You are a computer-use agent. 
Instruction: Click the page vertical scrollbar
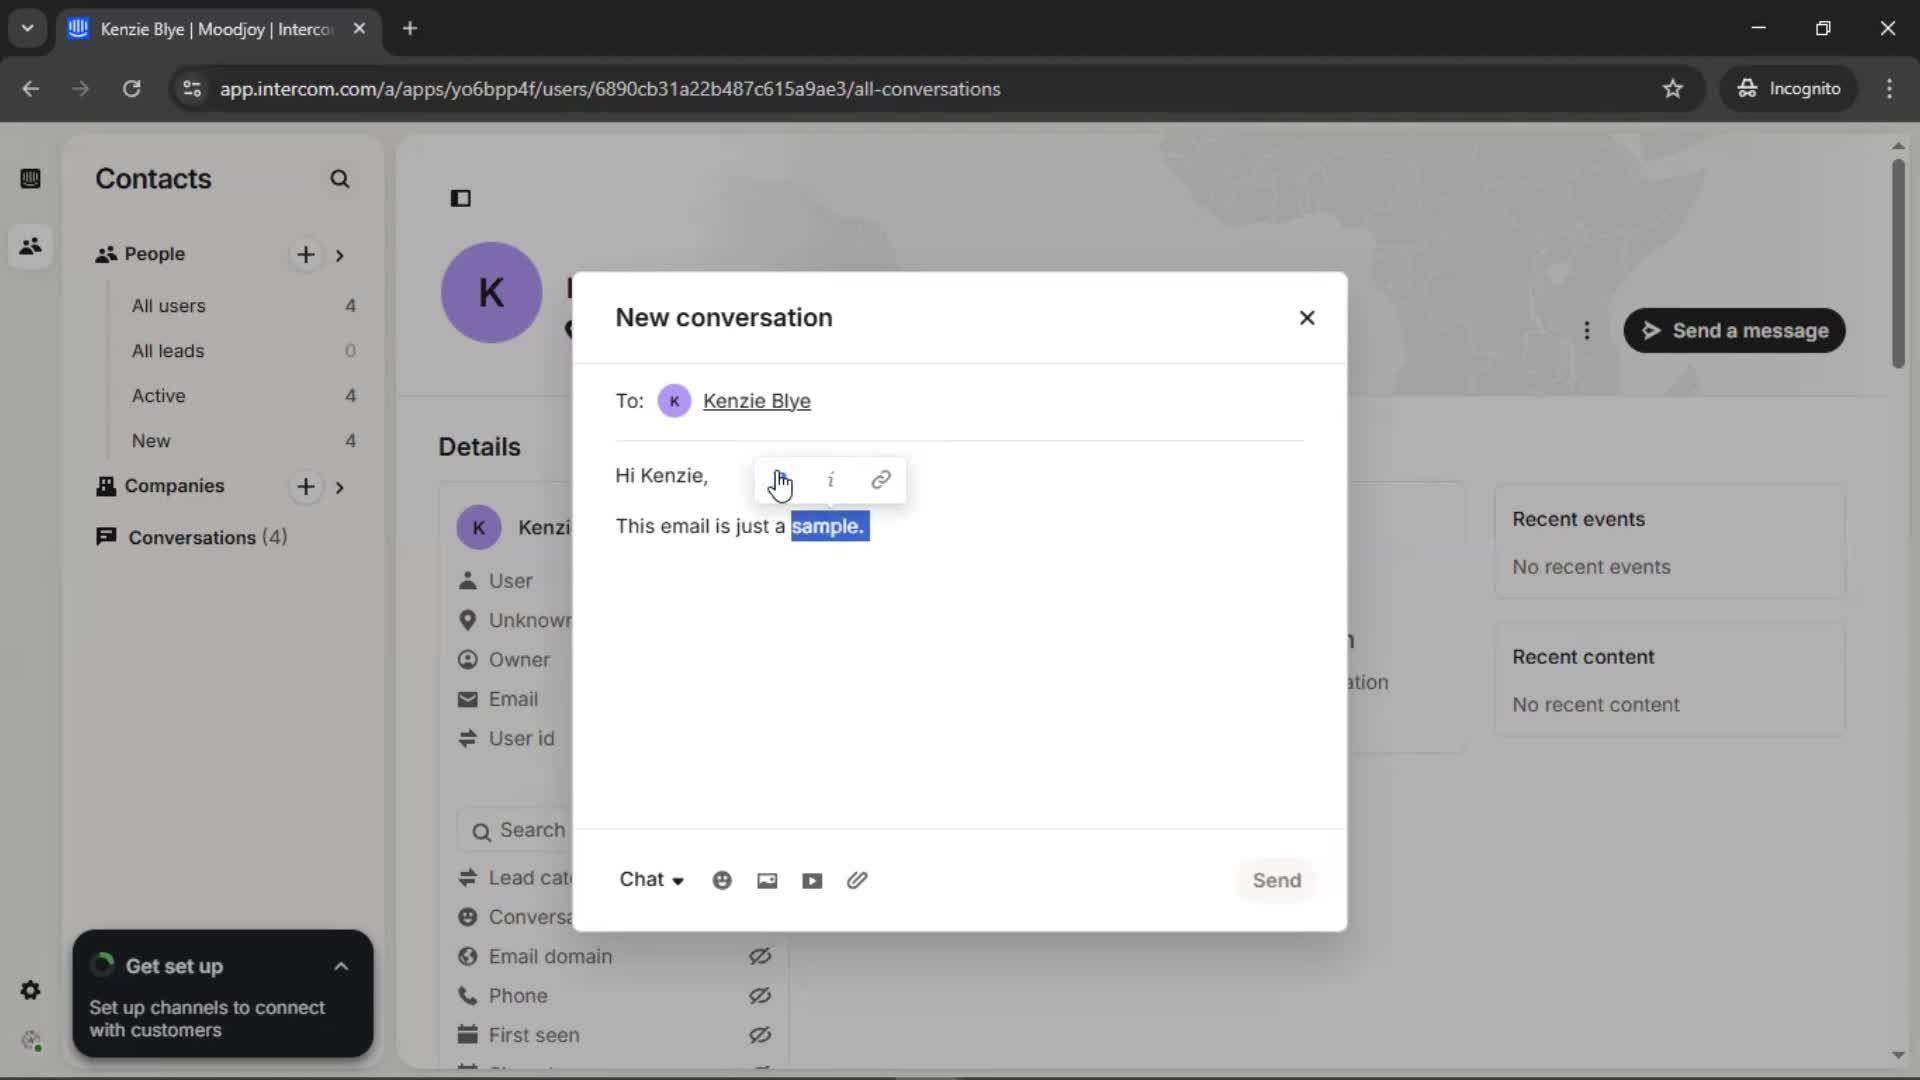coord(1898,262)
